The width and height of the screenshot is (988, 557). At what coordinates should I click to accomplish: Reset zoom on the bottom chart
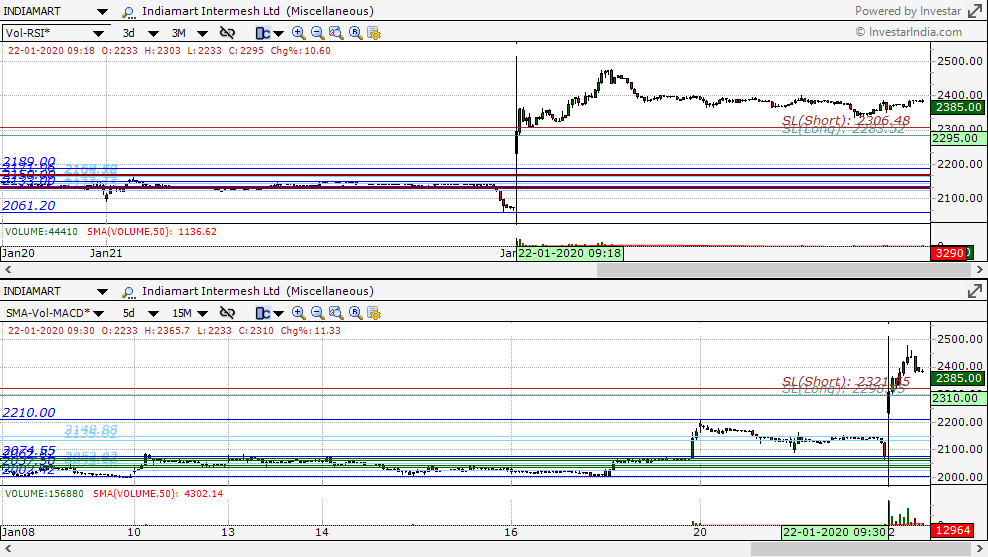click(355, 313)
